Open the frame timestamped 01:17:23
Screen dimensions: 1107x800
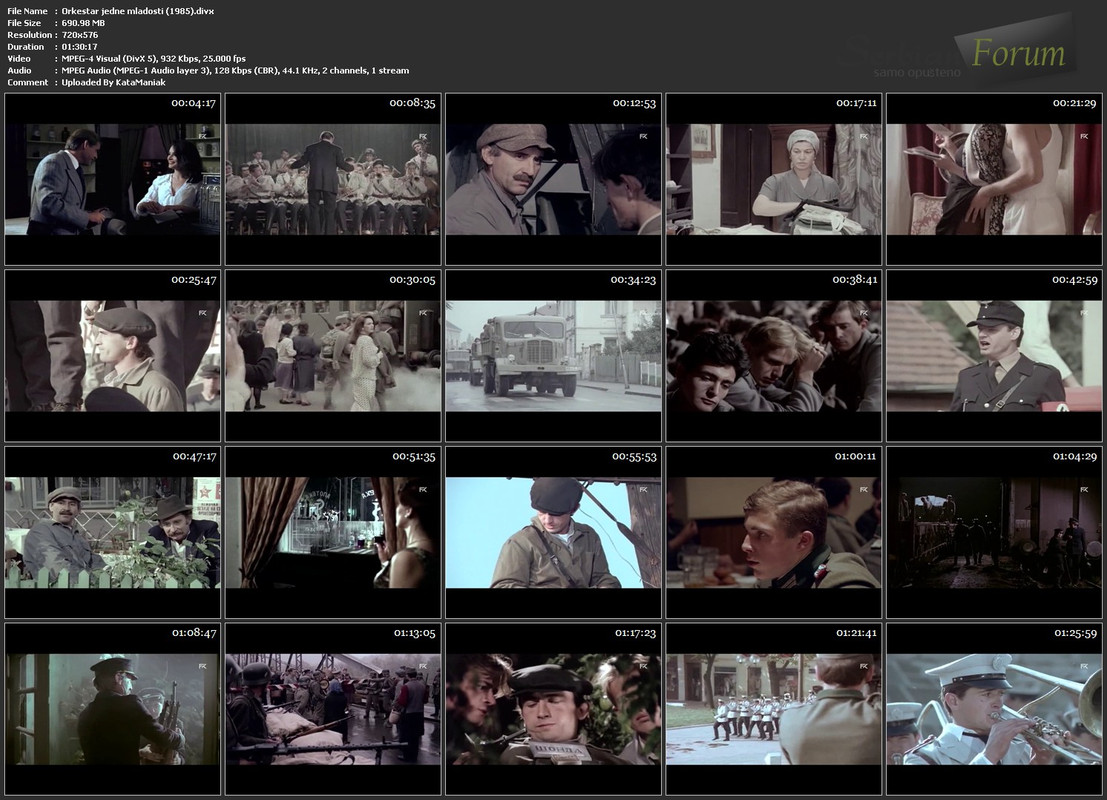tap(553, 709)
